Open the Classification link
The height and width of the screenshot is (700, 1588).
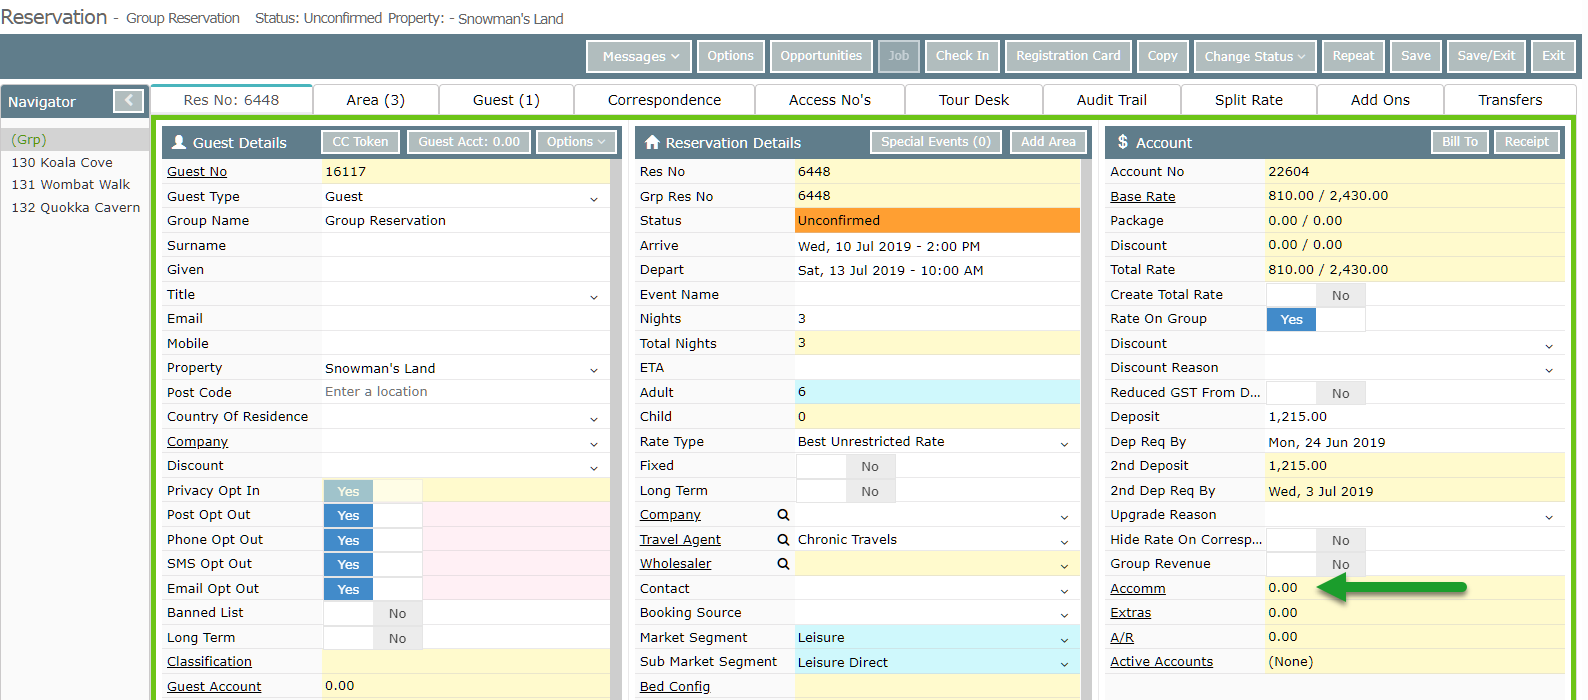pyautogui.click(x=209, y=662)
